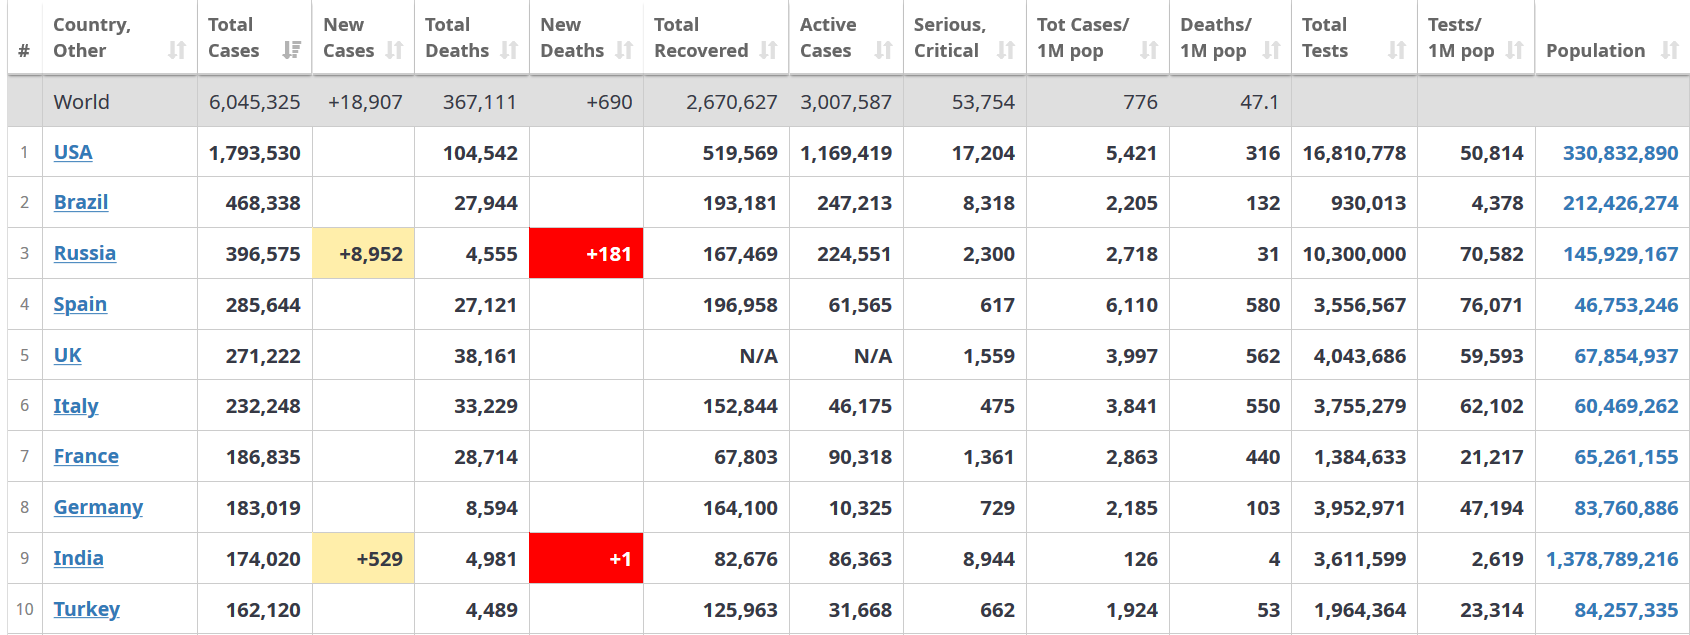
Task: Select India new cases cell +529
Action: tap(363, 558)
